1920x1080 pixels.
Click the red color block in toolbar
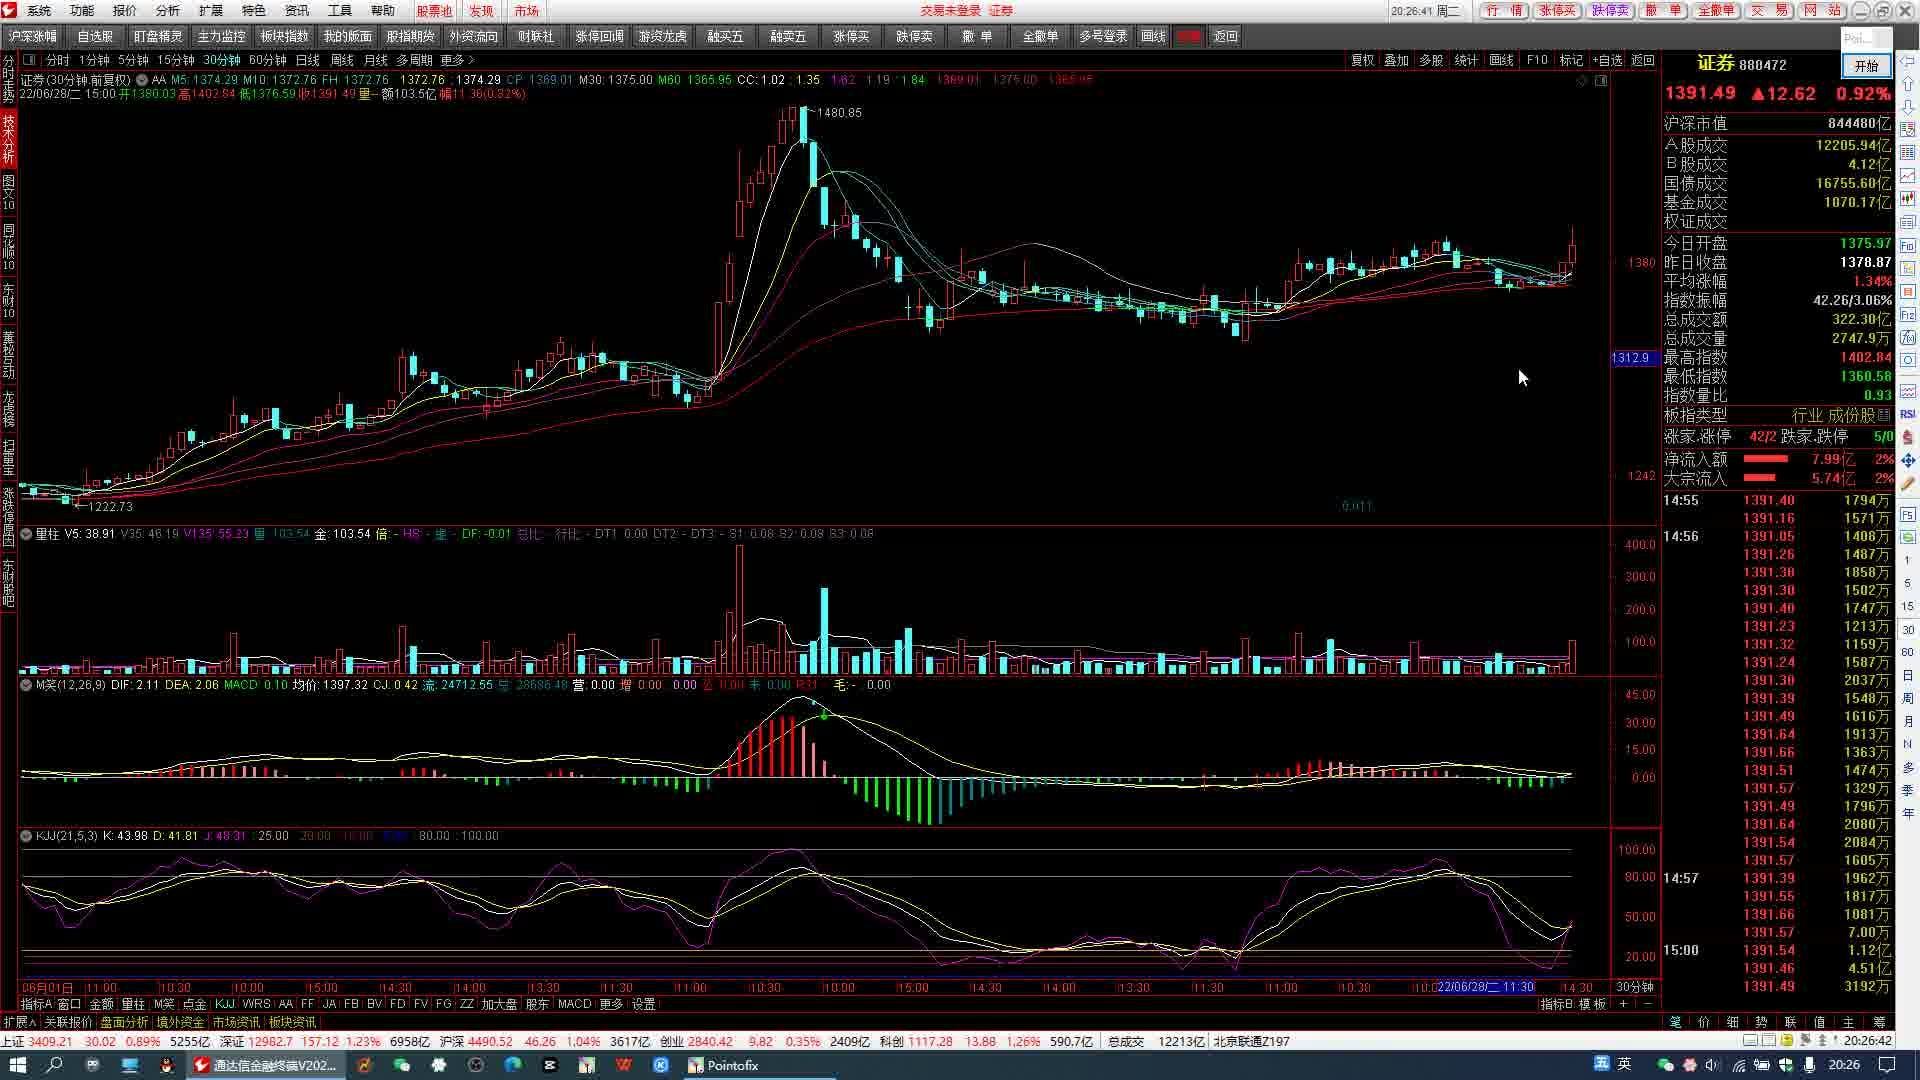click(1188, 36)
